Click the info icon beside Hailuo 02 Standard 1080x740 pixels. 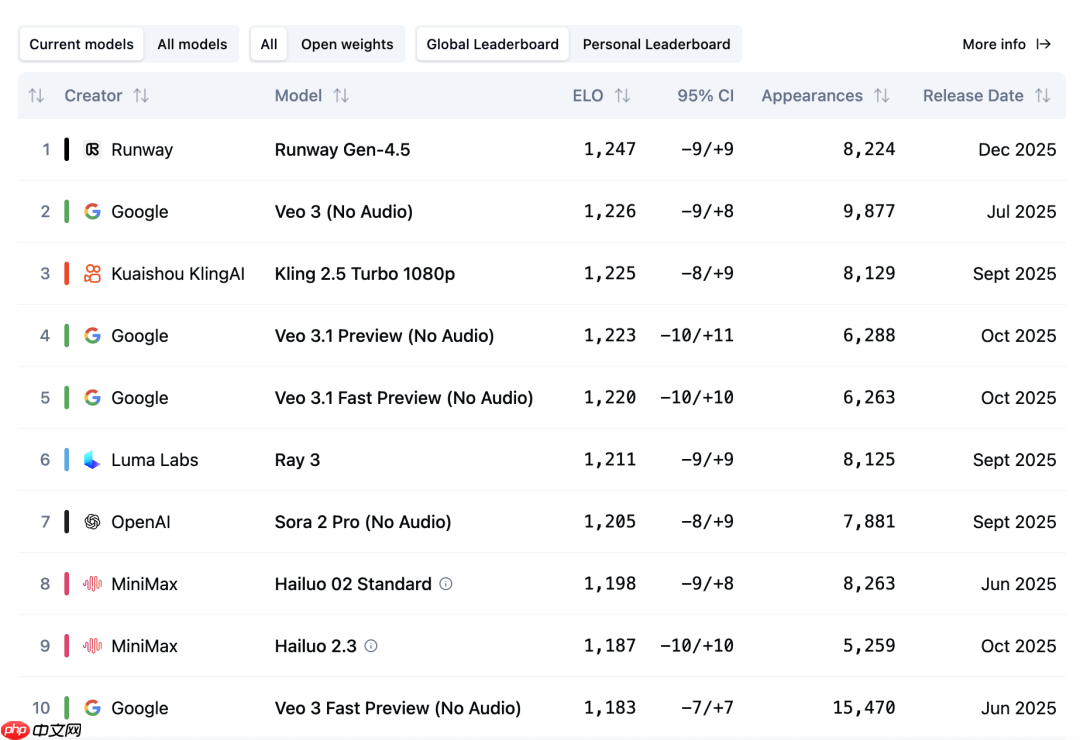[x=446, y=584]
